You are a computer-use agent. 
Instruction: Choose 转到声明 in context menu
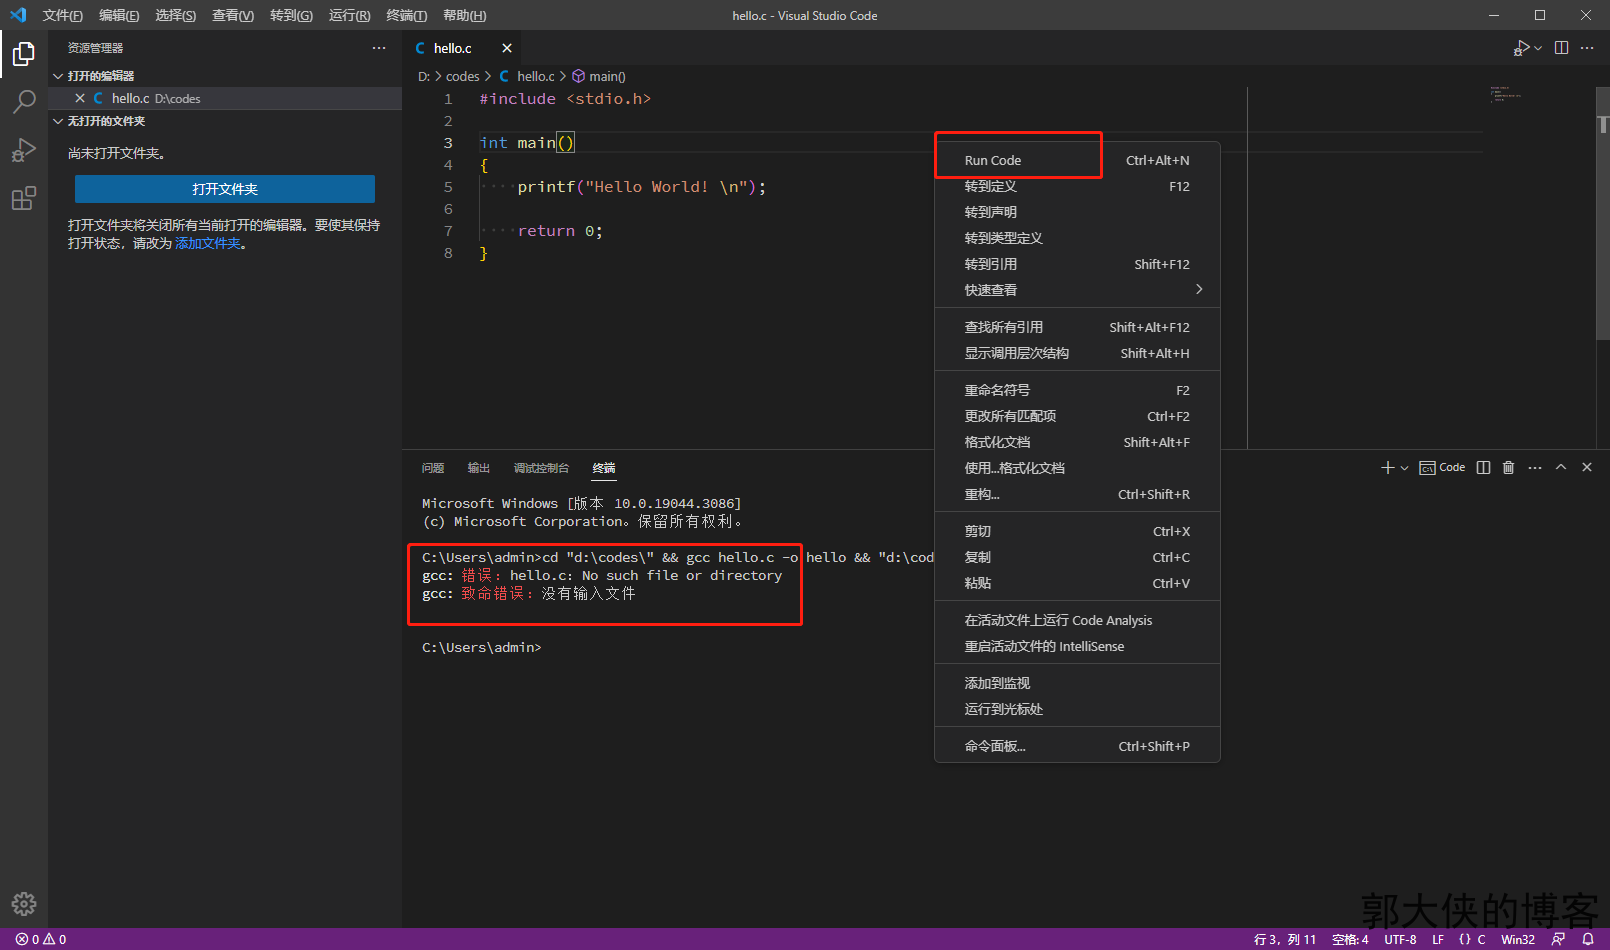point(1077,212)
